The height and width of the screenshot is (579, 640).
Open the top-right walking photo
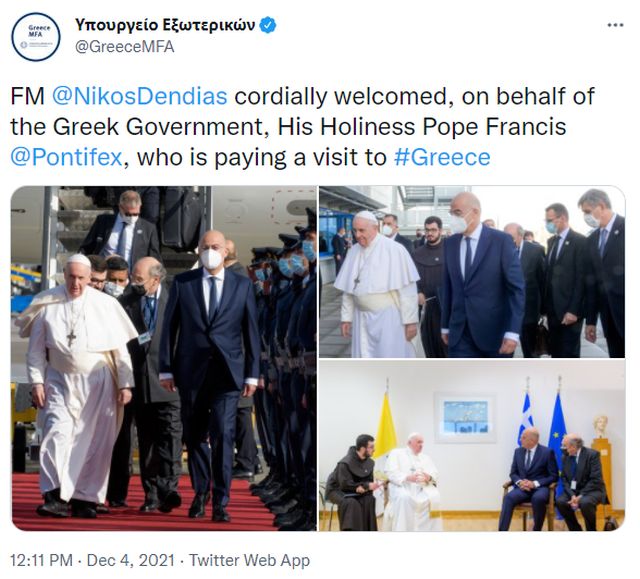(x=472, y=272)
